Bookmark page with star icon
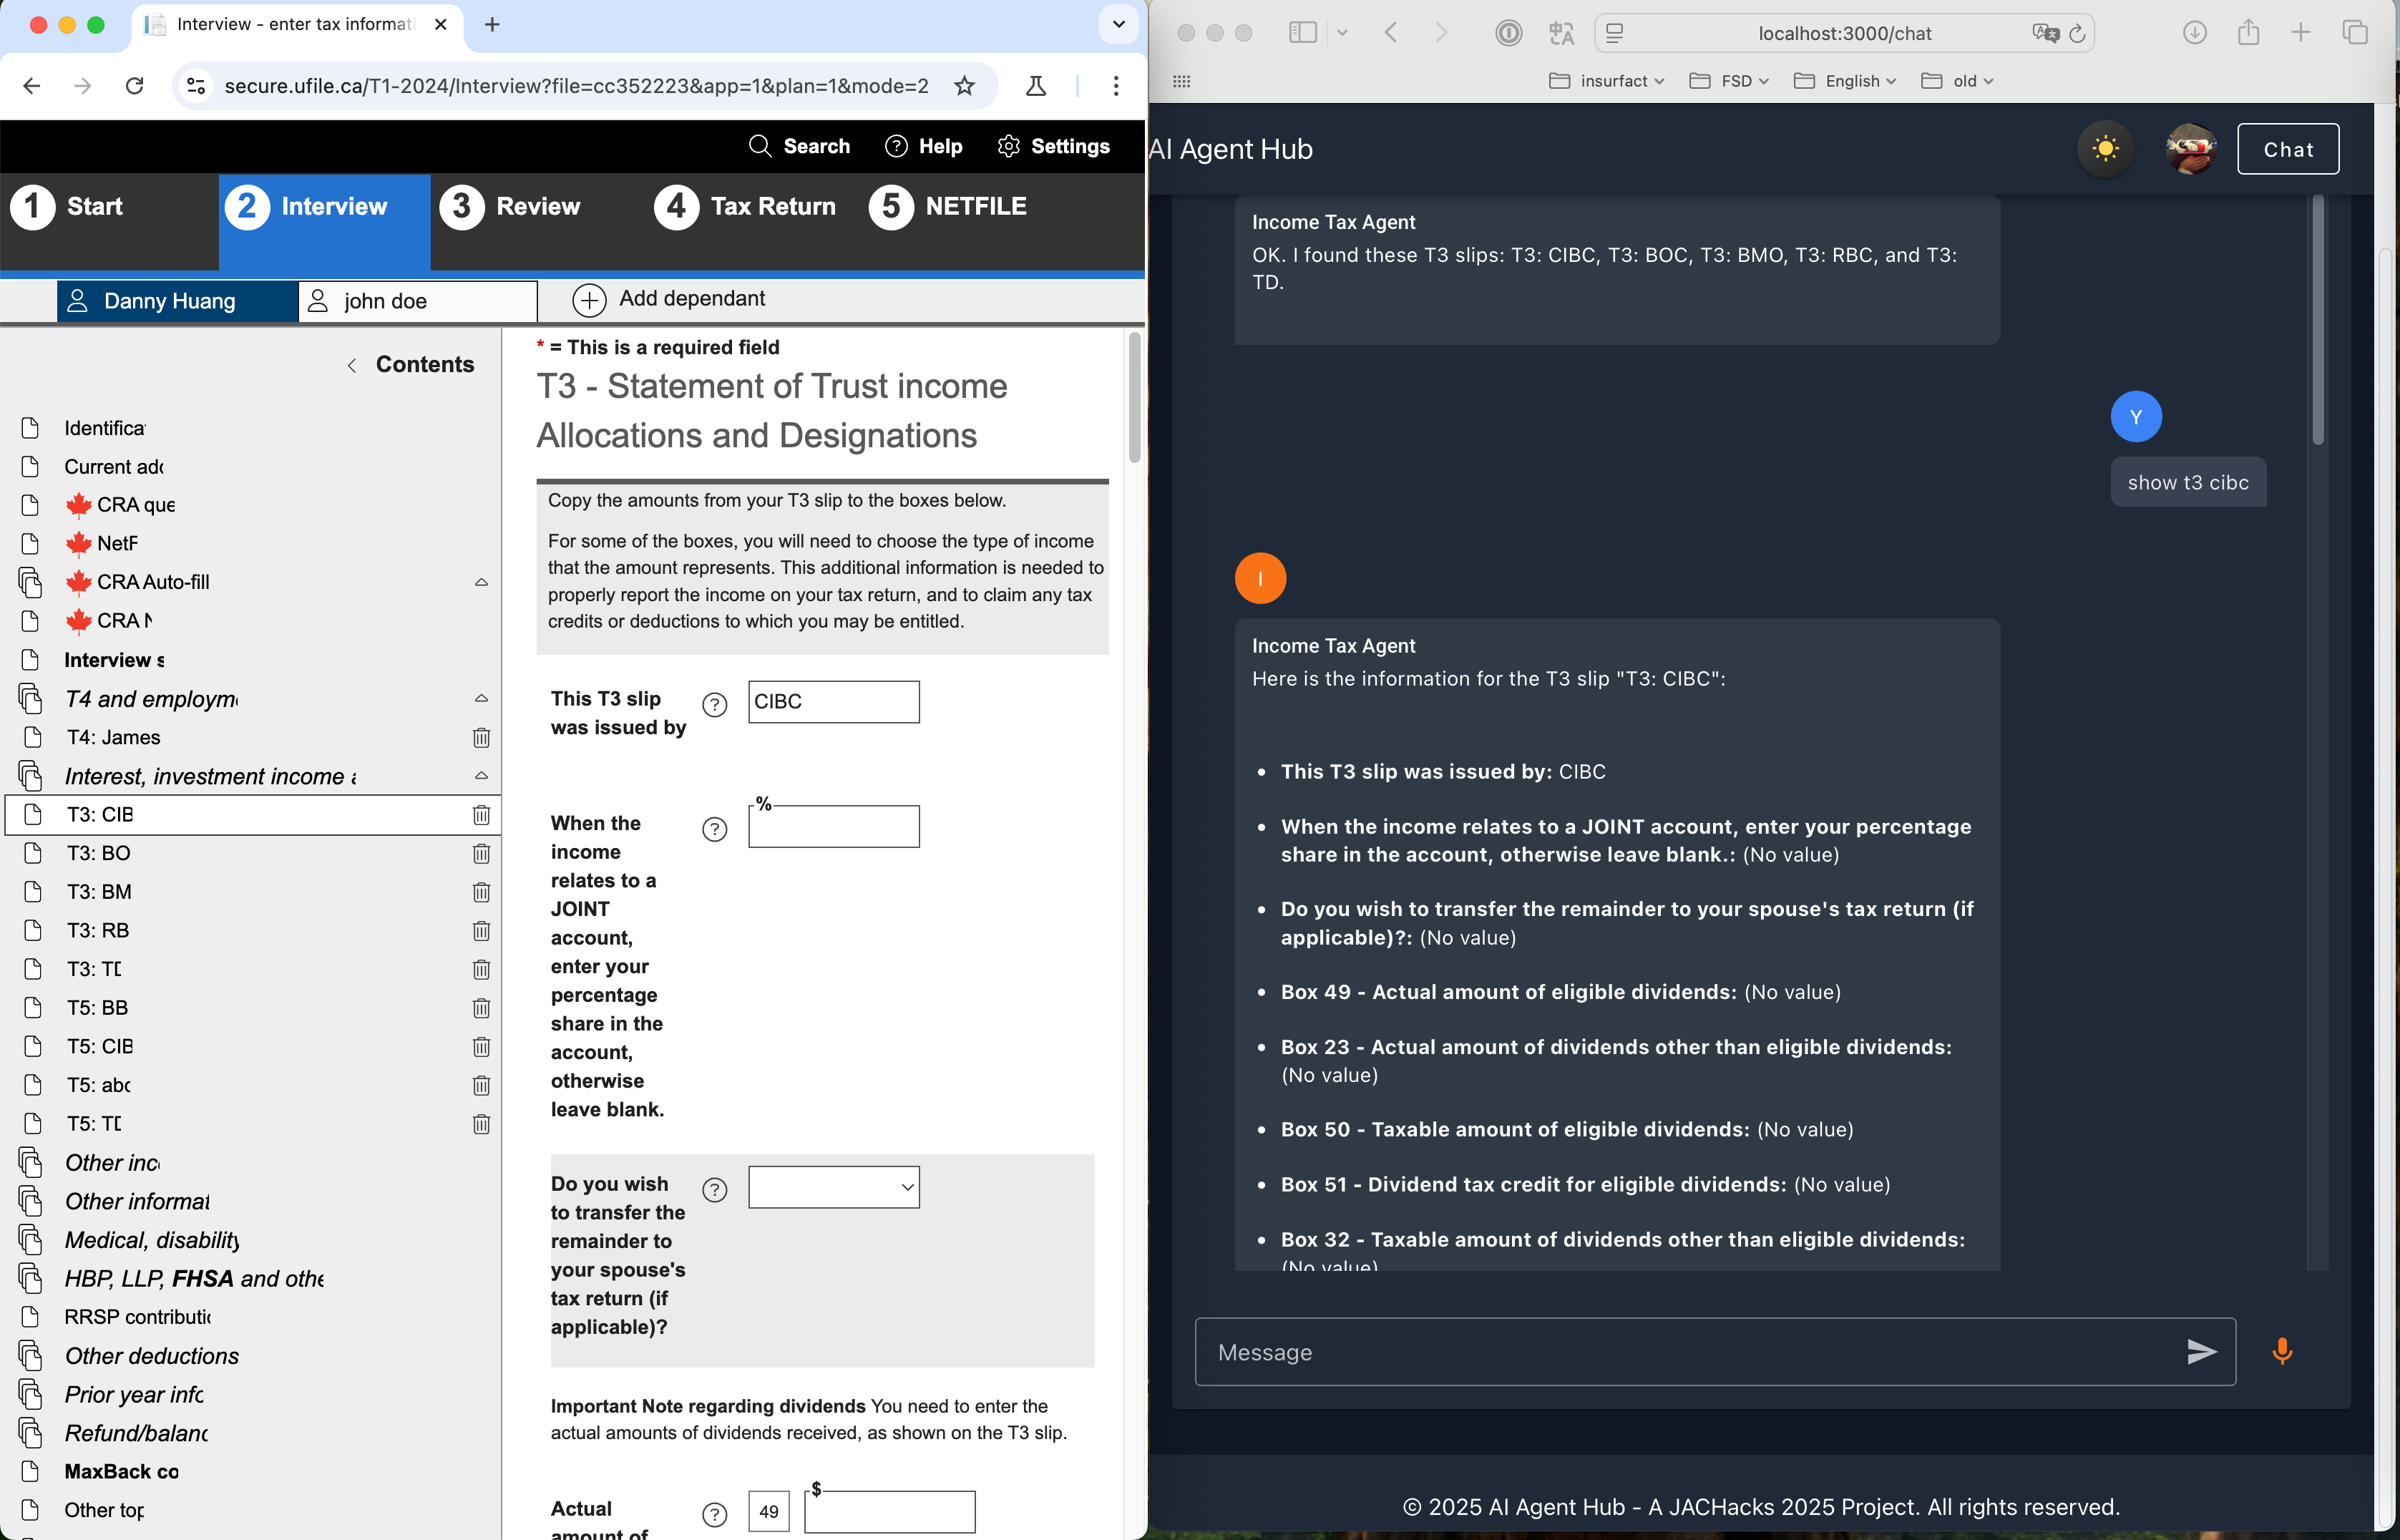The width and height of the screenshot is (2400, 1540). pos(964,86)
